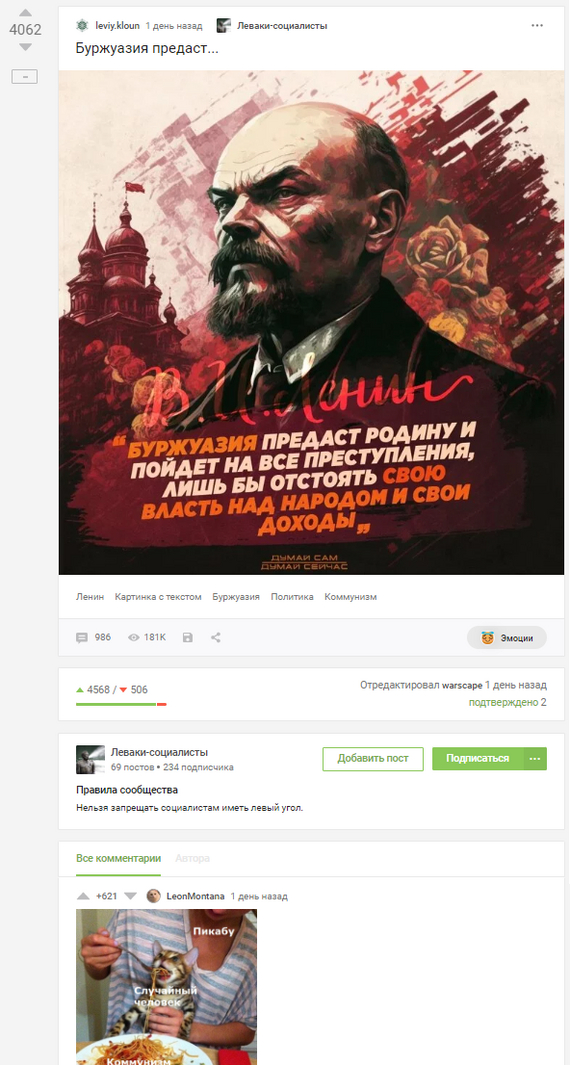Share the post with the share icon
The width and height of the screenshot is (570, 1065).
(215, 638)
